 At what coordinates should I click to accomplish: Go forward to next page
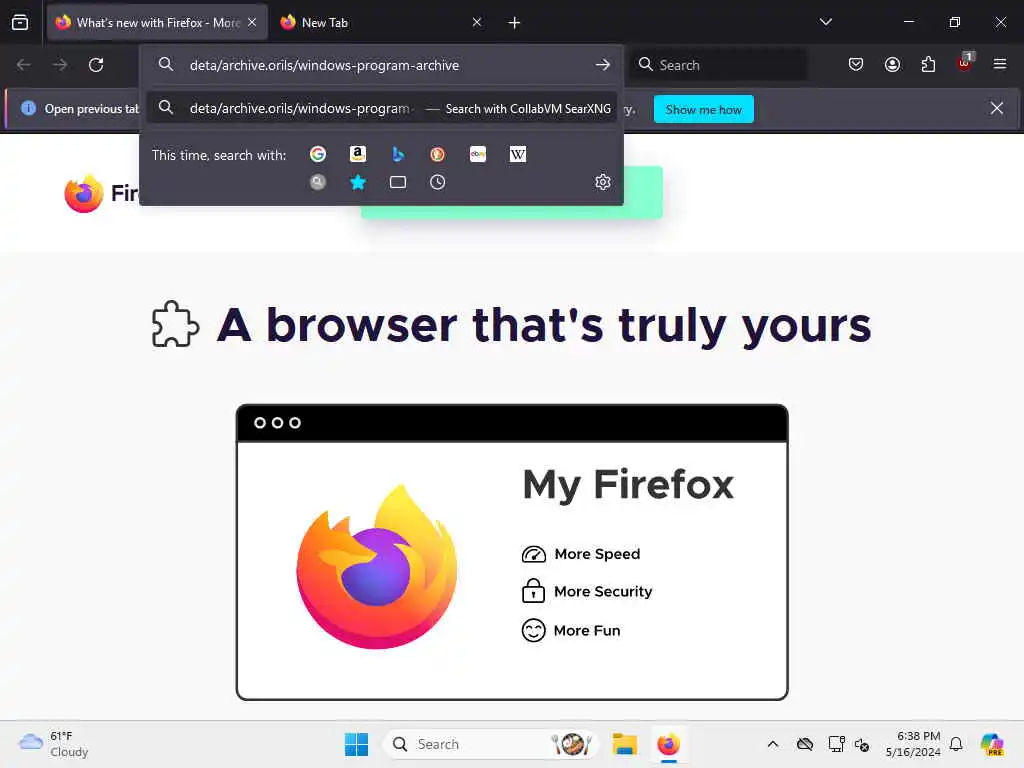(59, 65)
